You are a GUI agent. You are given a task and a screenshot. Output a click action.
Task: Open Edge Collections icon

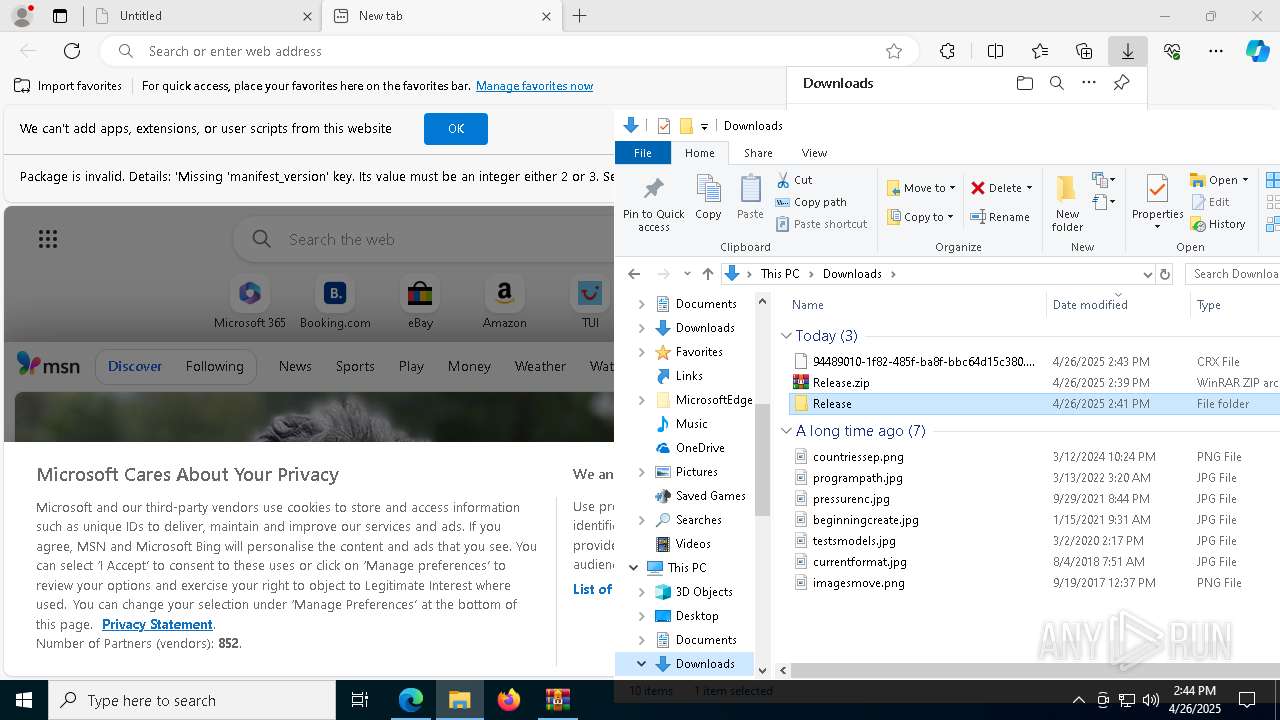[x=1084, y=51]
